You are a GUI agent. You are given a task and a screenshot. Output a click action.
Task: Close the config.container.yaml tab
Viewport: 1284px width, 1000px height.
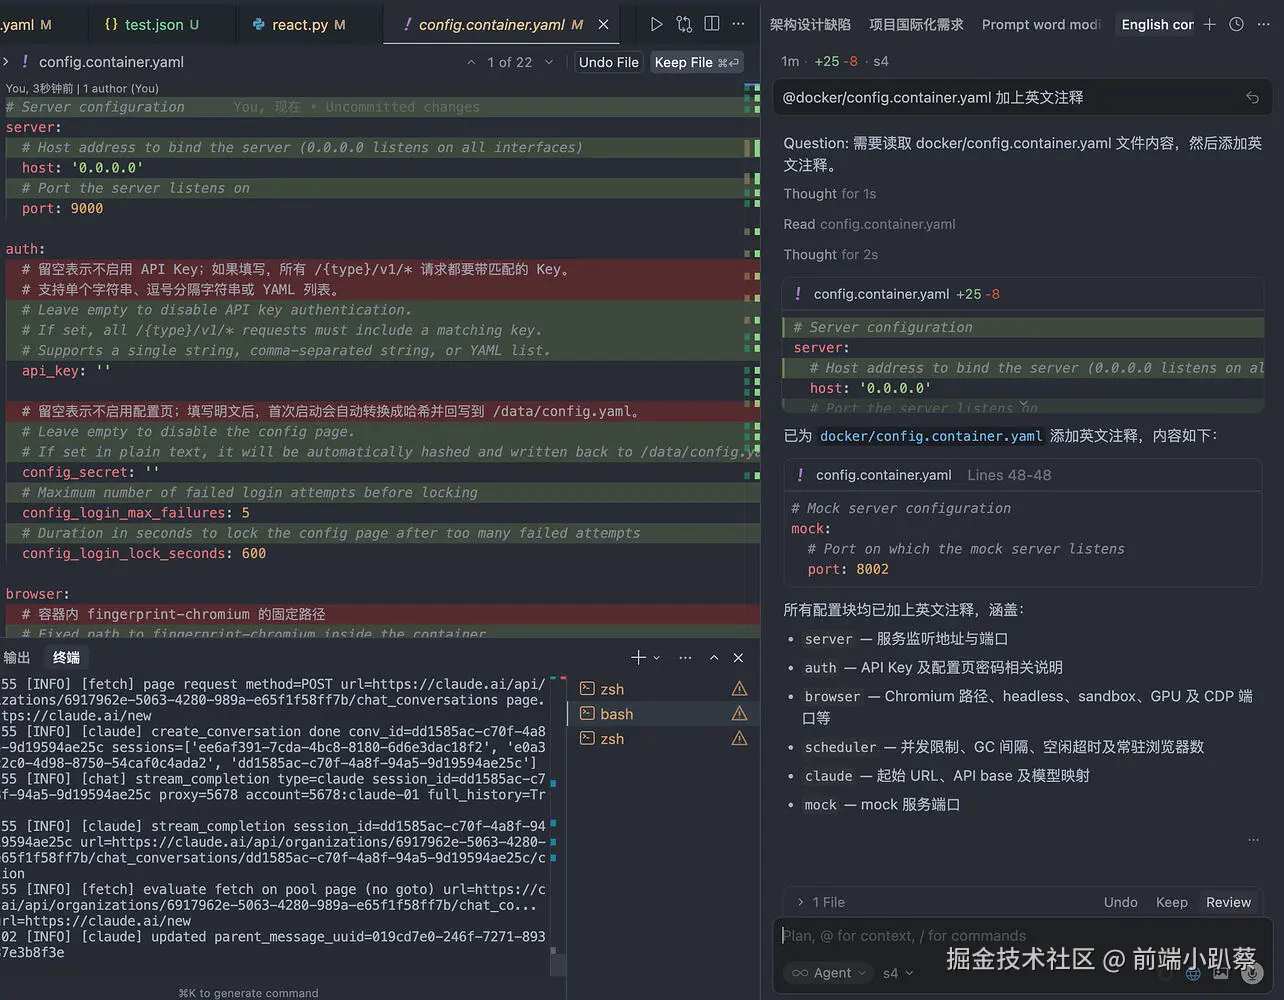603,24
